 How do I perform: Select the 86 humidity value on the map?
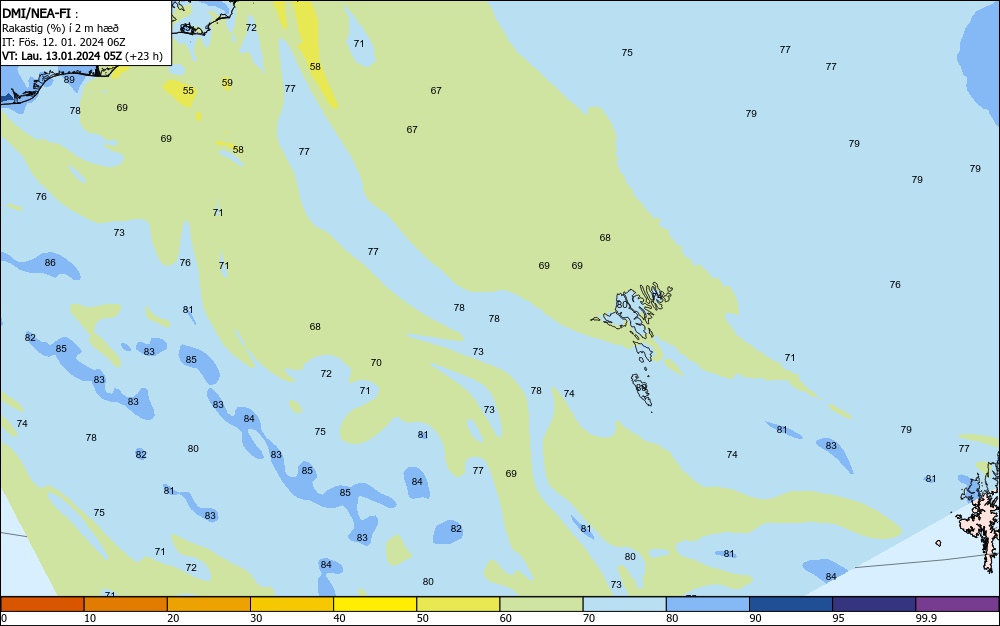coord(50,263)
